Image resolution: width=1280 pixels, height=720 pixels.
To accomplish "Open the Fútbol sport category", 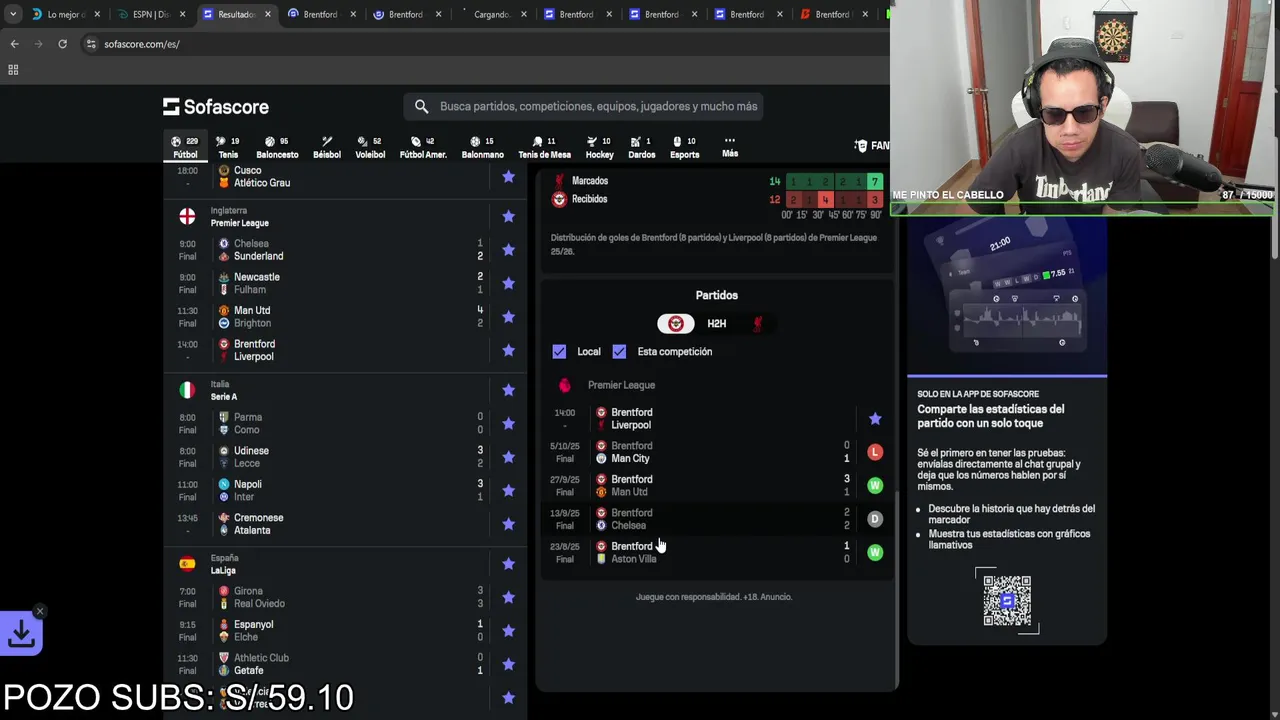I will 185,147.
